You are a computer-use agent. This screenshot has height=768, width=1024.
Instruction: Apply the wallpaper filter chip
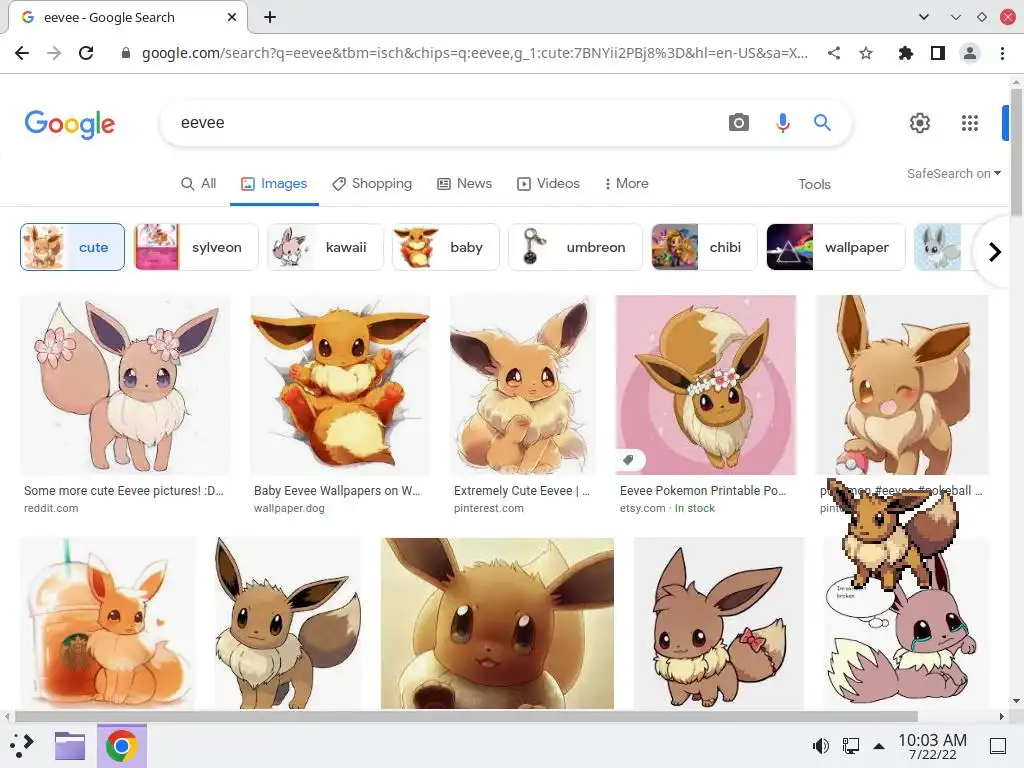coord(836,247)
